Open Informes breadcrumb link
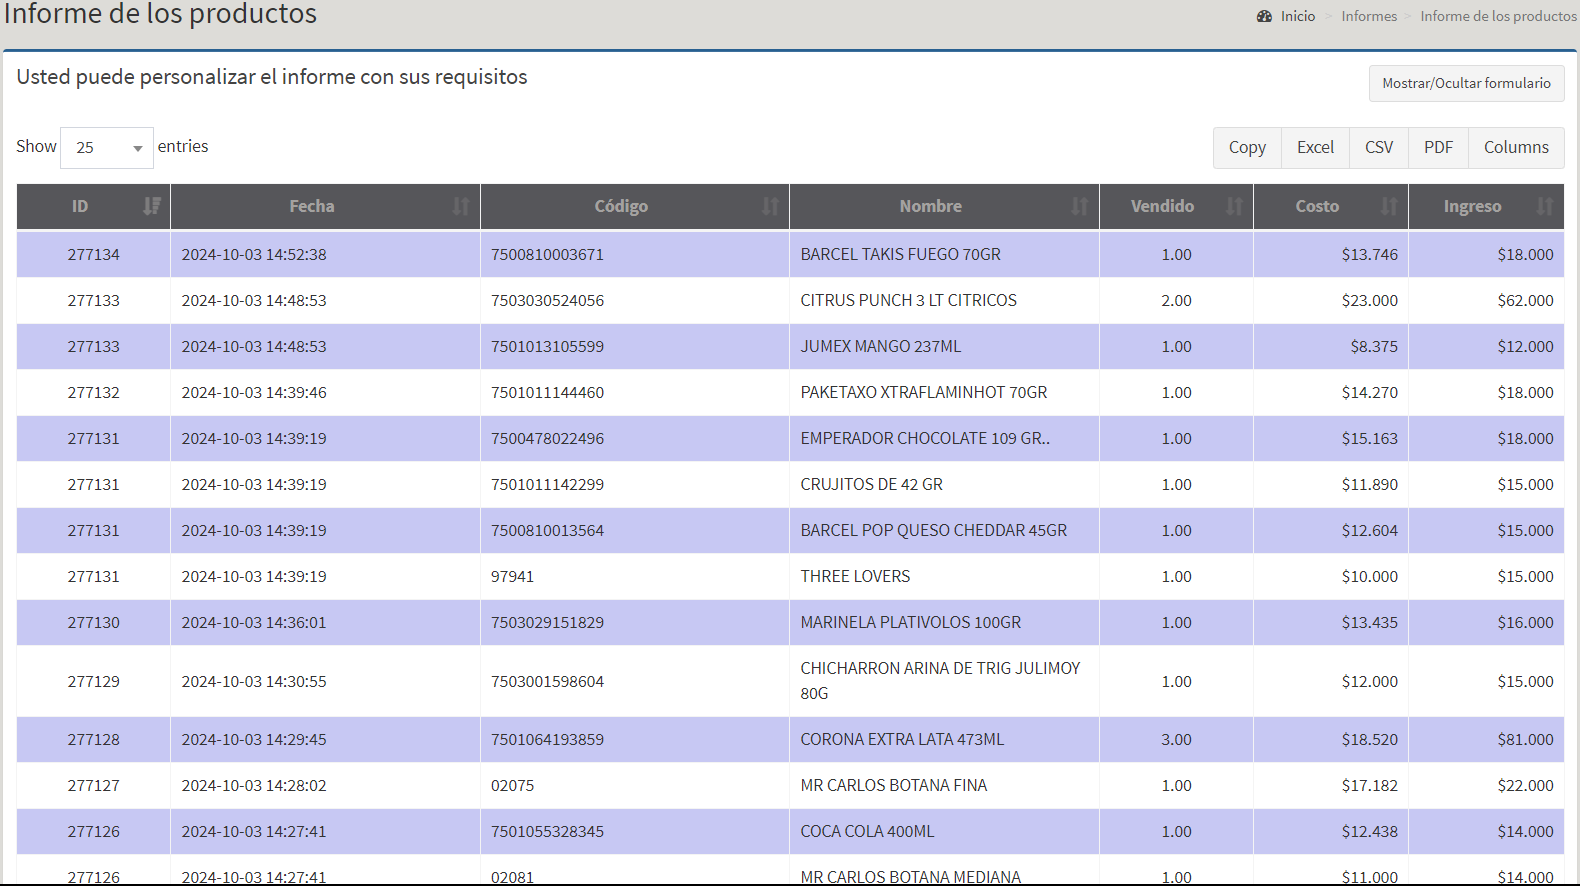 [x=1369, y=16]
